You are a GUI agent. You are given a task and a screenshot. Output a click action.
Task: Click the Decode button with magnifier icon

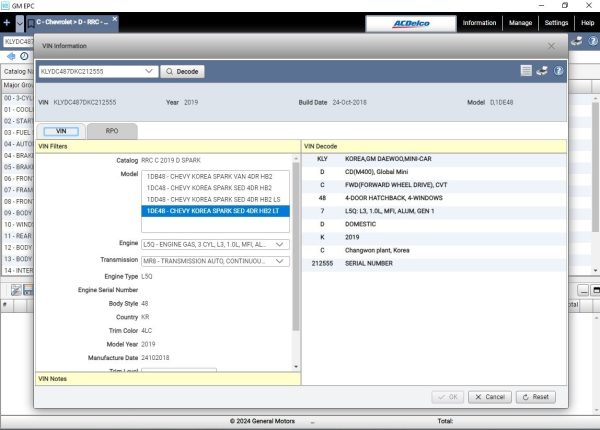click(181, 72)
